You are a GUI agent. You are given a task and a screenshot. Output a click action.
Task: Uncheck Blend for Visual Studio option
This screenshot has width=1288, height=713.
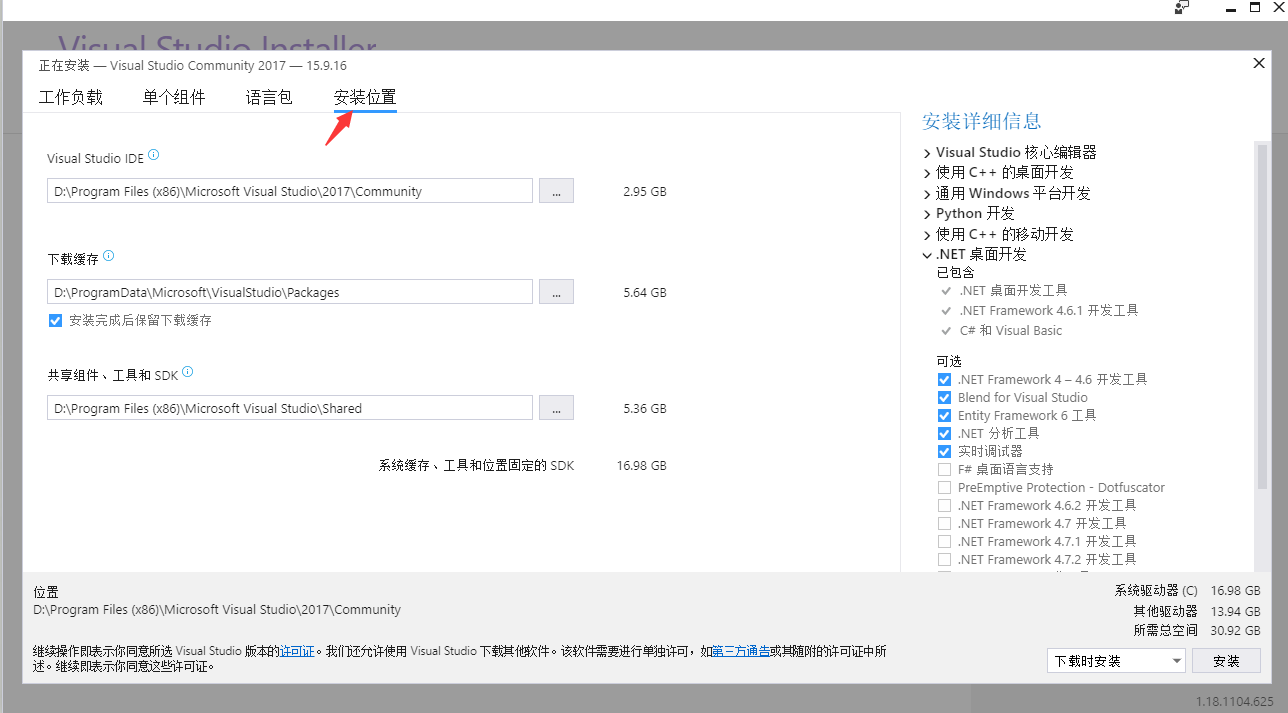point(944,398)
